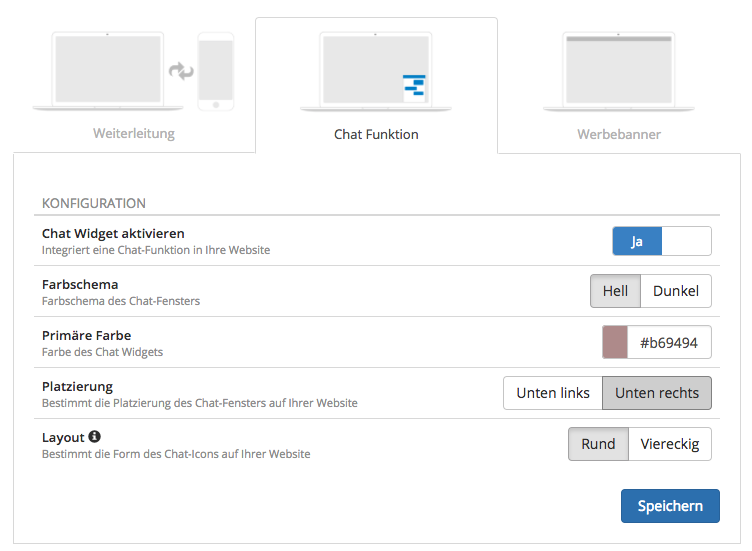The height and width of the screenshot is (551, 752).
Task: Click the #b69494 color hex field
Action: tap(669, 342)
